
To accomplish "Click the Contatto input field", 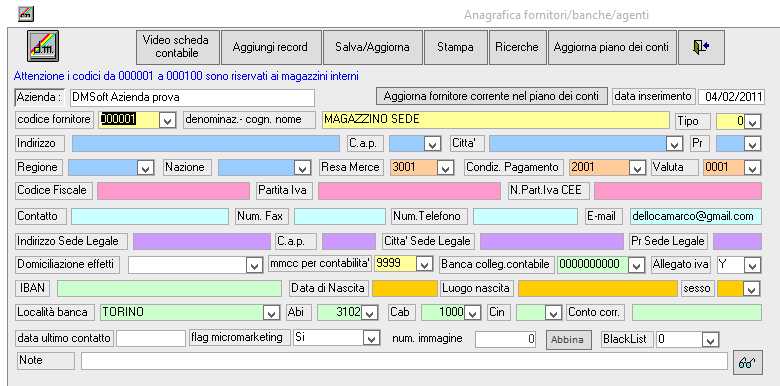I will pyautogui.click(x=150, y=216).
